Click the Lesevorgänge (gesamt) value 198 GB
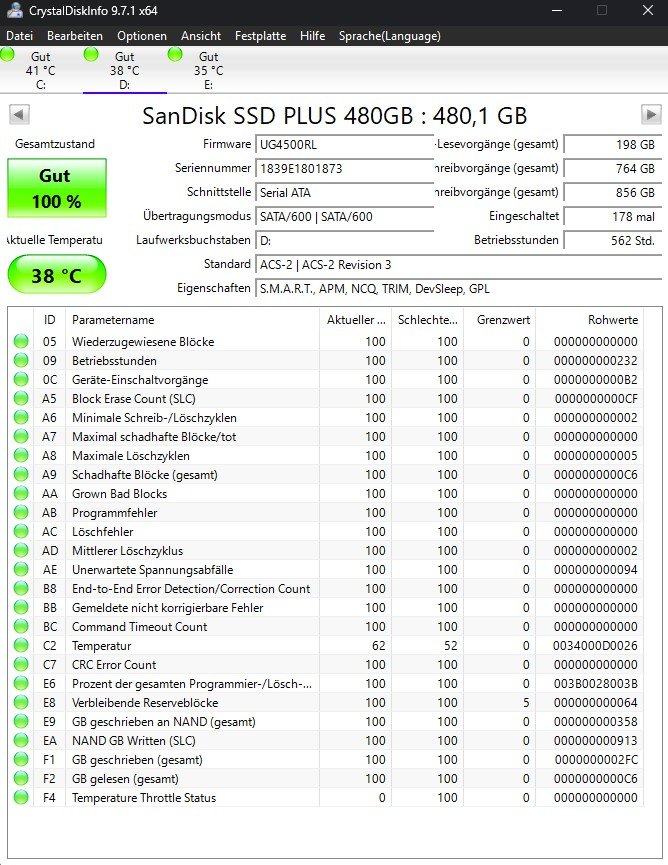 tap(612, 145)
